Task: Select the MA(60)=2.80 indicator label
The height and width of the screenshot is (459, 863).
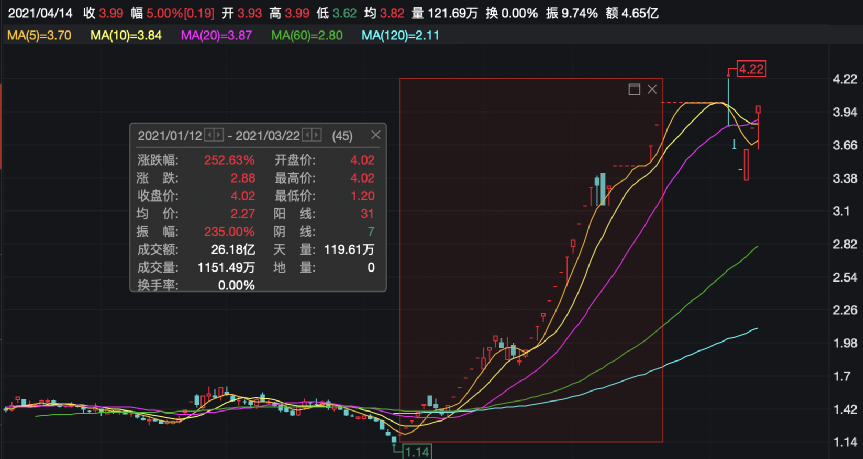Action: [x=307, y=35]
